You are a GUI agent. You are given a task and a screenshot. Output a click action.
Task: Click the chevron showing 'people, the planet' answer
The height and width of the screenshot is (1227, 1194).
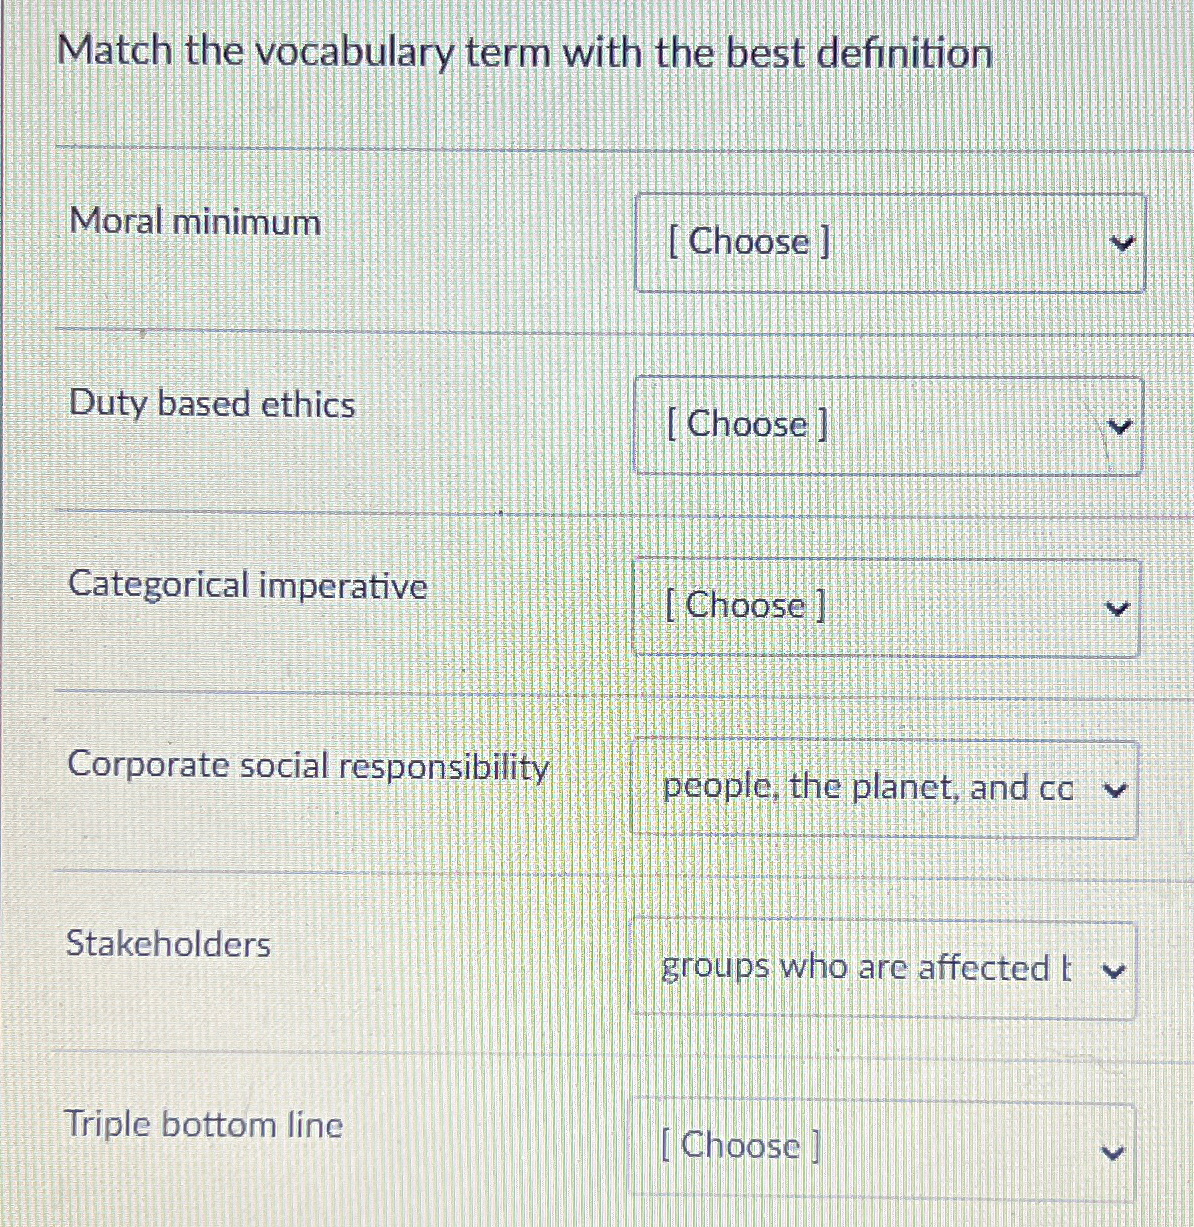pyautogui.click(x=1117, y=788)
